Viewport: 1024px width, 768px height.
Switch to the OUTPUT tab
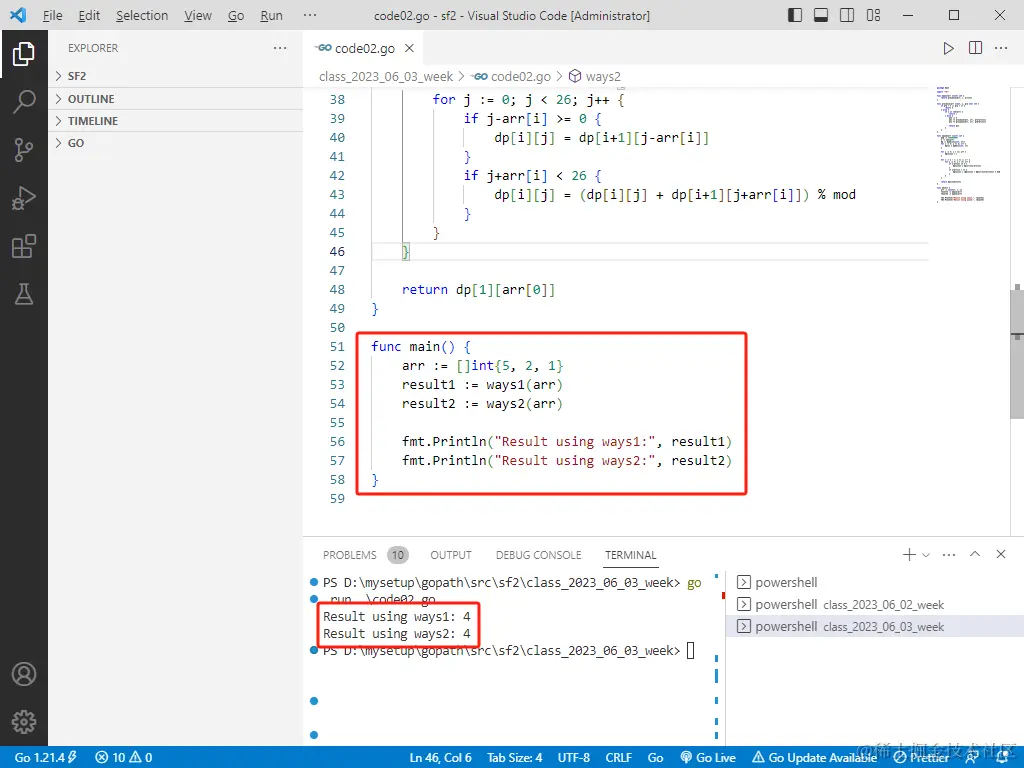(451, 555)
